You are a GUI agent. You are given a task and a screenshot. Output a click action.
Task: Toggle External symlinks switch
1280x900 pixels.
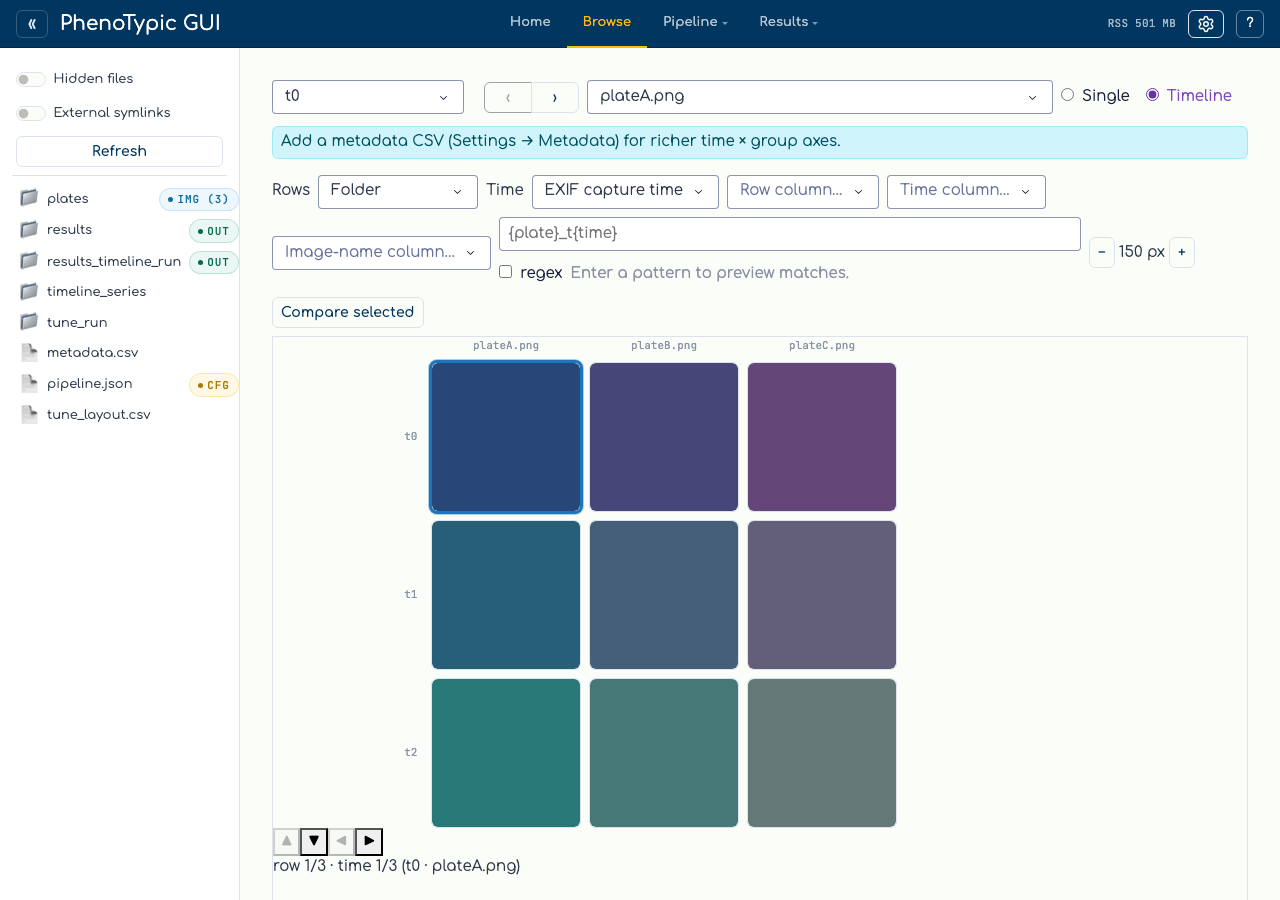31,113
